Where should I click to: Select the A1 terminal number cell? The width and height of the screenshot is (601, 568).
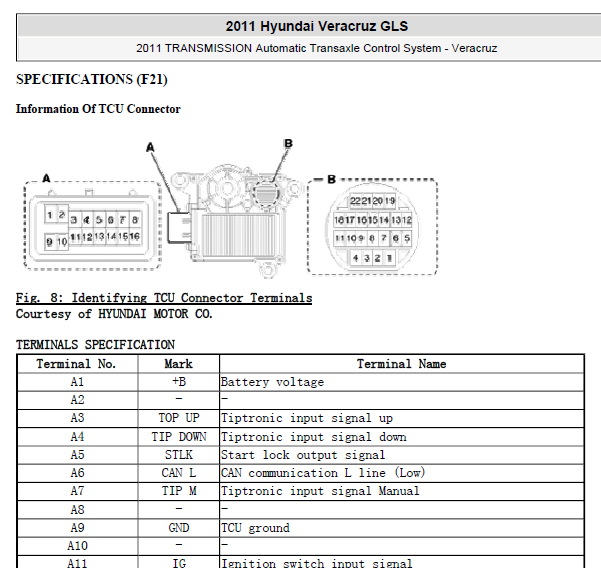(x=77, y=382)
